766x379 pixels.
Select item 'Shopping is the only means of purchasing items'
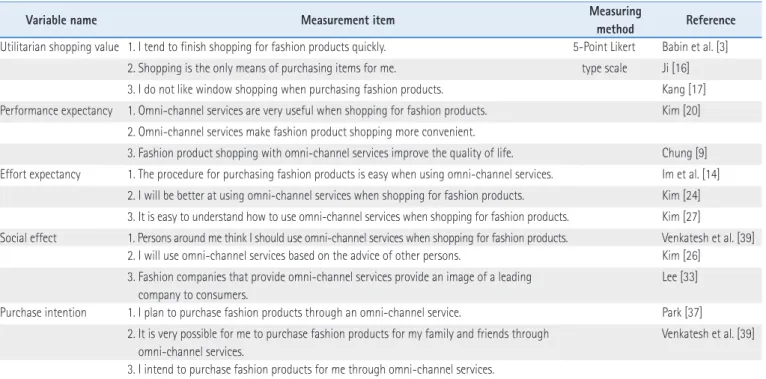(x=261, y=68)
